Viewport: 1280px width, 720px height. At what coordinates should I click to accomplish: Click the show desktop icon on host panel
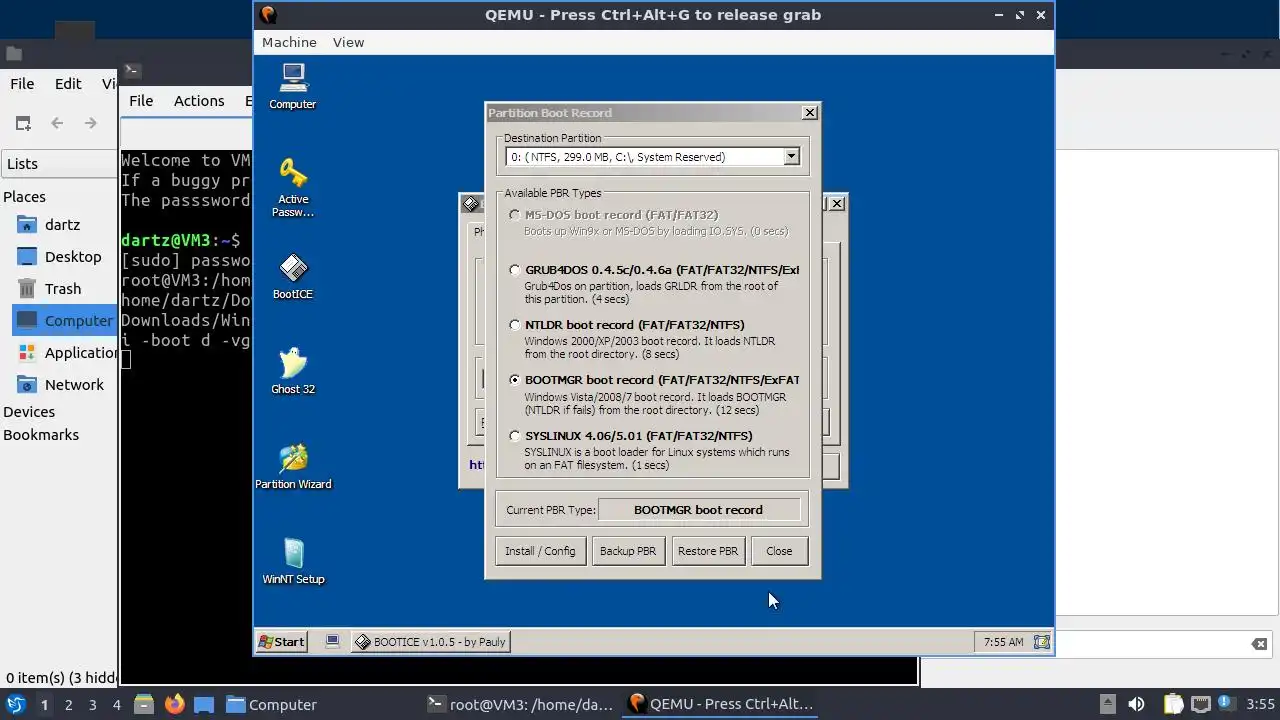pyautogui.click(x=204, y=704)
